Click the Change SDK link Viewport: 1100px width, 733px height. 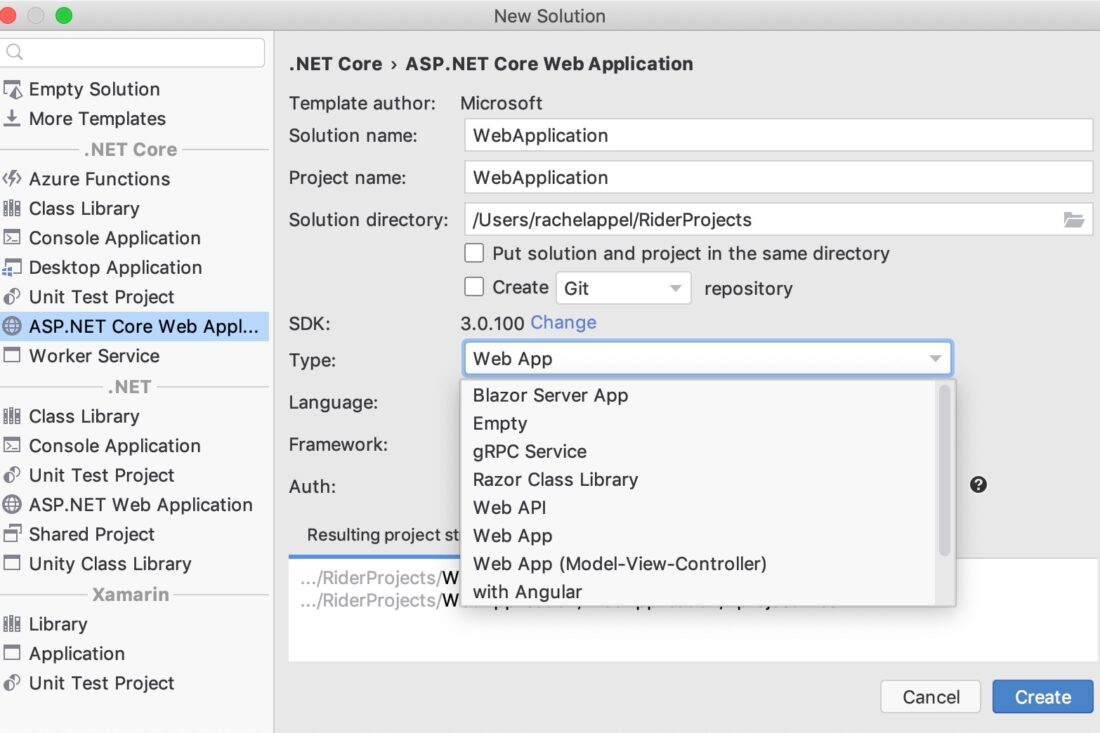pyautogui.click(x=563, y=323)
